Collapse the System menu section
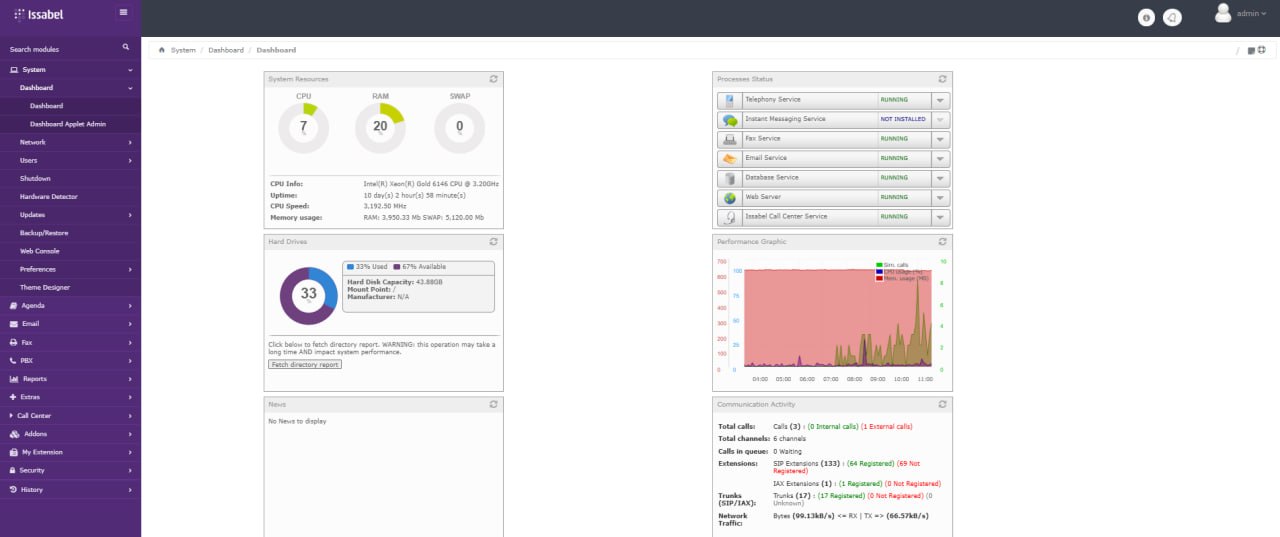Screen dimensions: 1280x537 tap(70, 70)
